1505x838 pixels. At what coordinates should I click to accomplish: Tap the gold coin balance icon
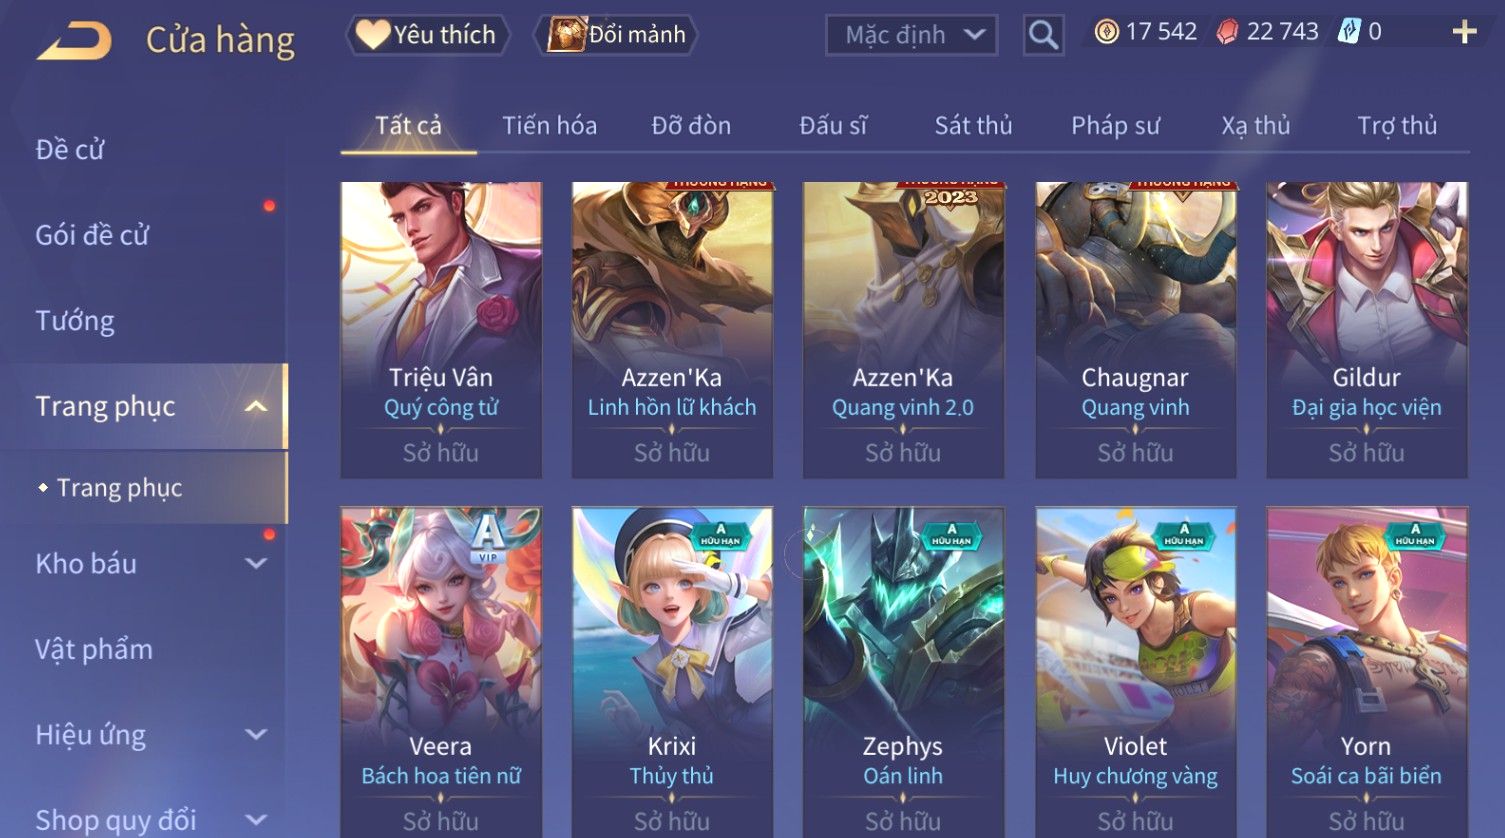tap(1106, 32)
